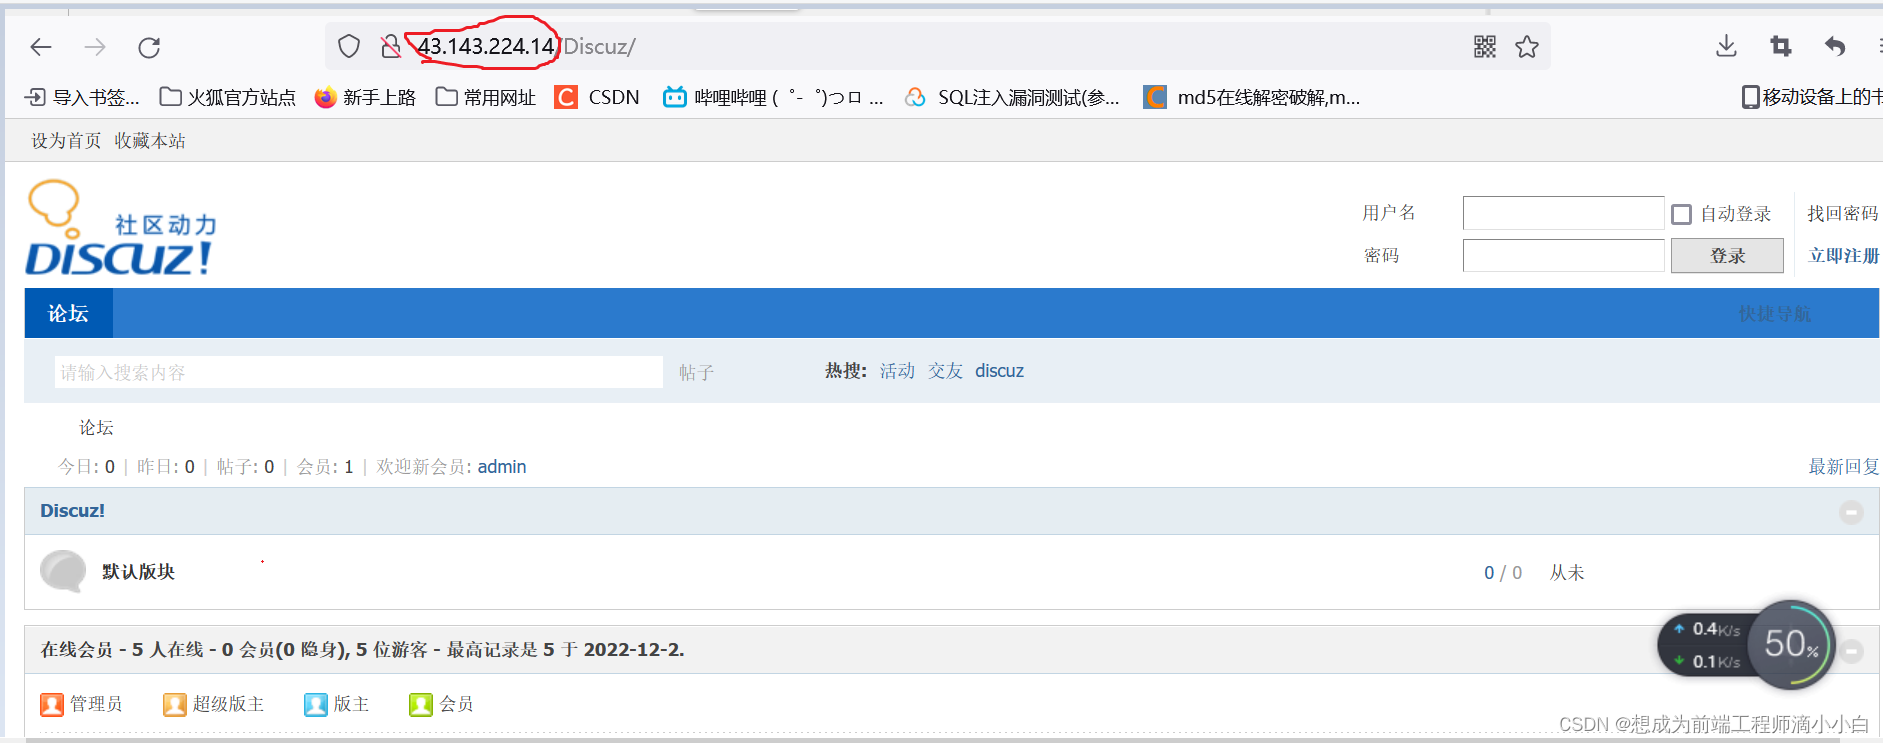
Task: Click the 登录 button
Action: tap(1727, 255)
